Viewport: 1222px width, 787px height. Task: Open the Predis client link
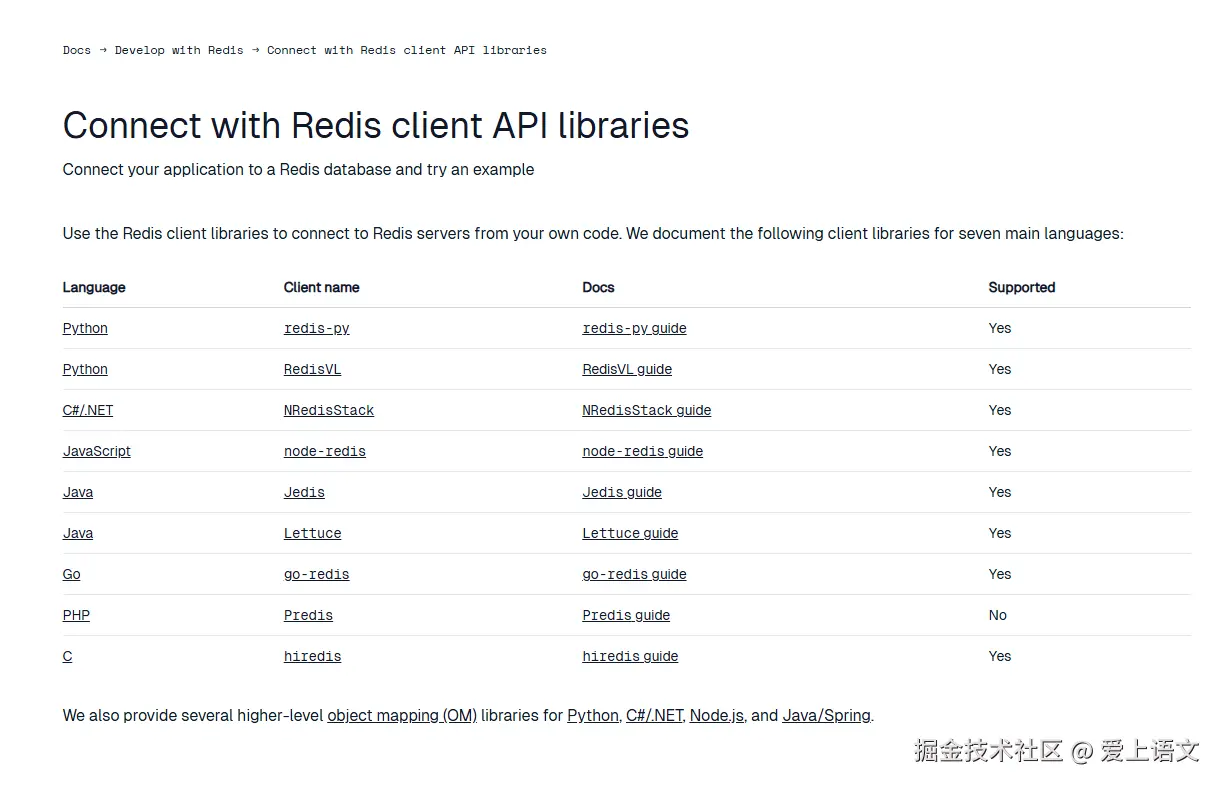[308, 615]
